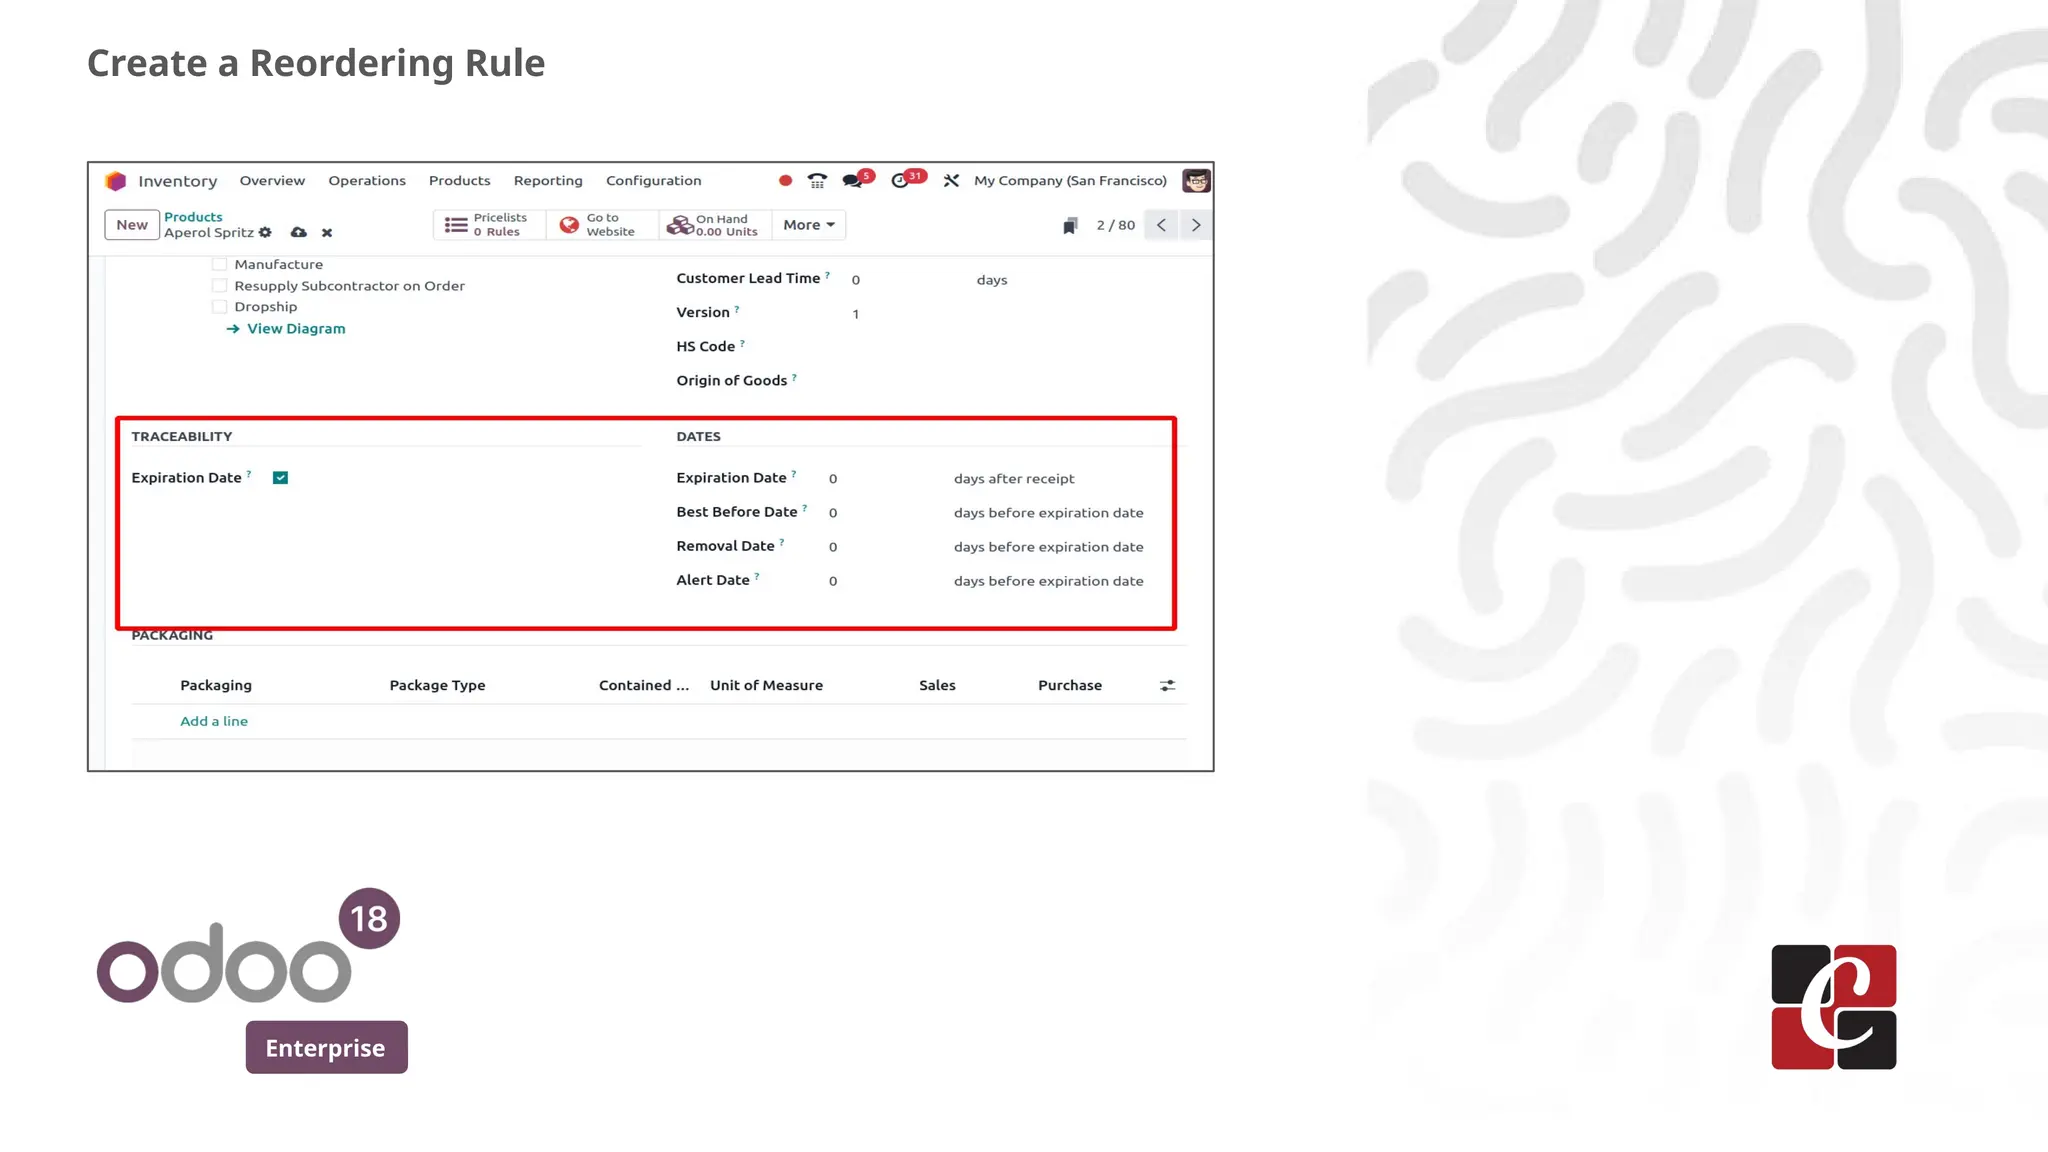This screenshot has width=2048, height=1152.
Task: Click the red recording indicator dot
Action: click(785, 181)
